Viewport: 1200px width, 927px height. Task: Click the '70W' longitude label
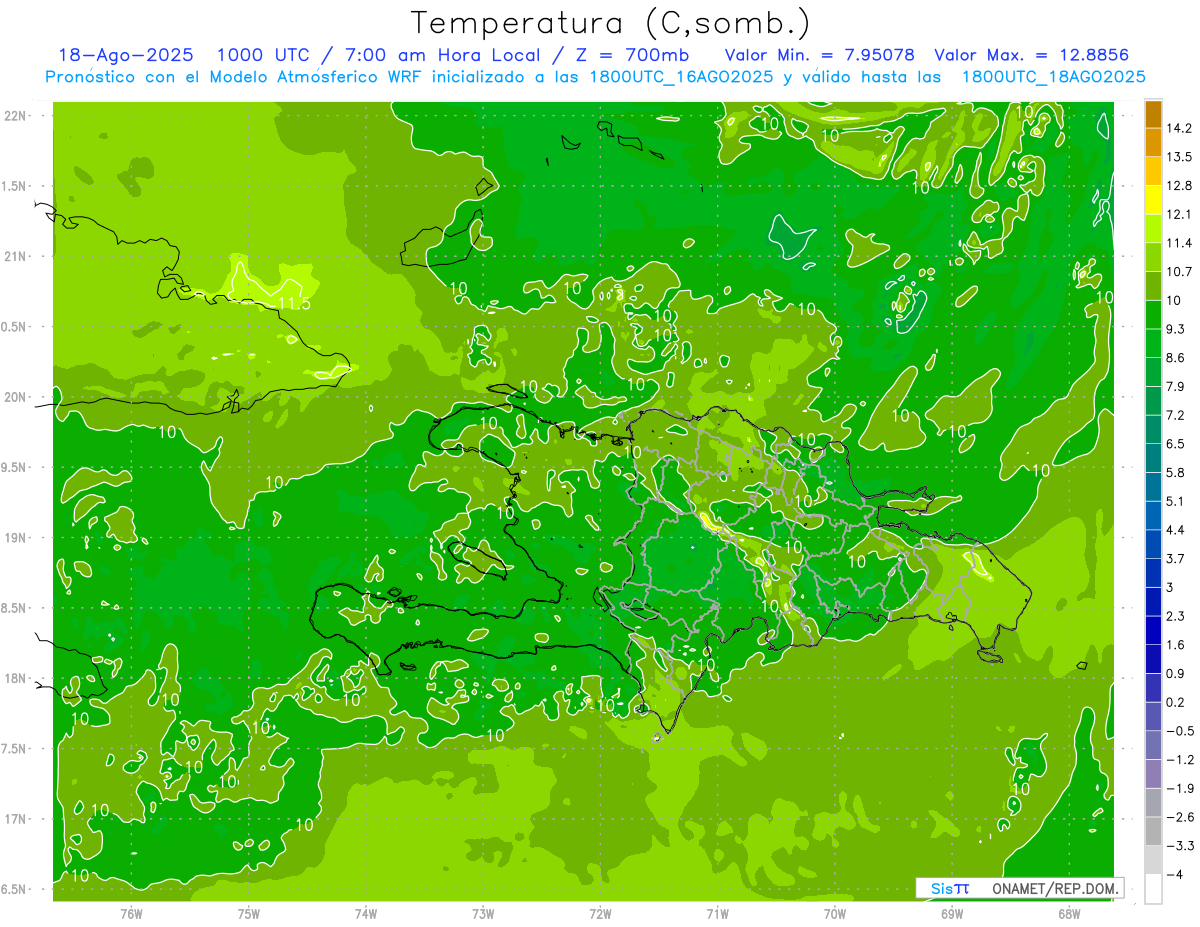pyautogui.click(x=835, y=913)
